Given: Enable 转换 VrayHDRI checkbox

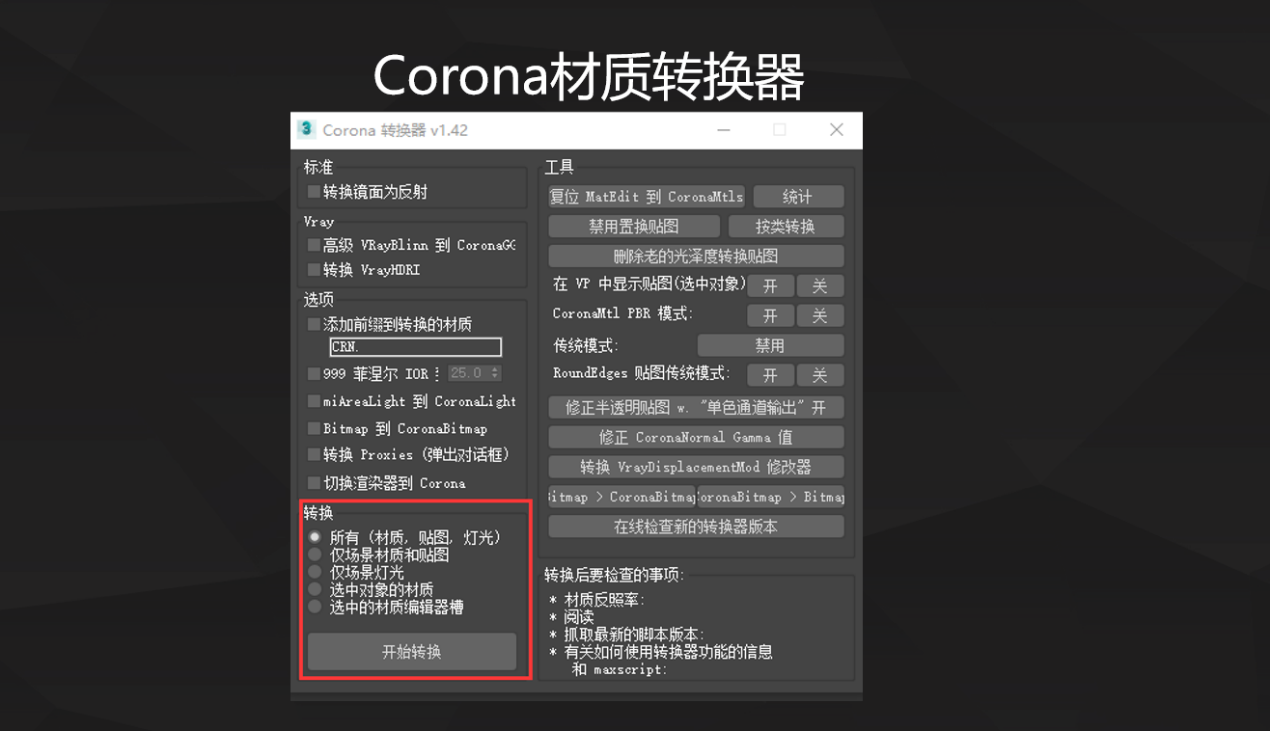Looking at the screenshot, I should [314, 270].
